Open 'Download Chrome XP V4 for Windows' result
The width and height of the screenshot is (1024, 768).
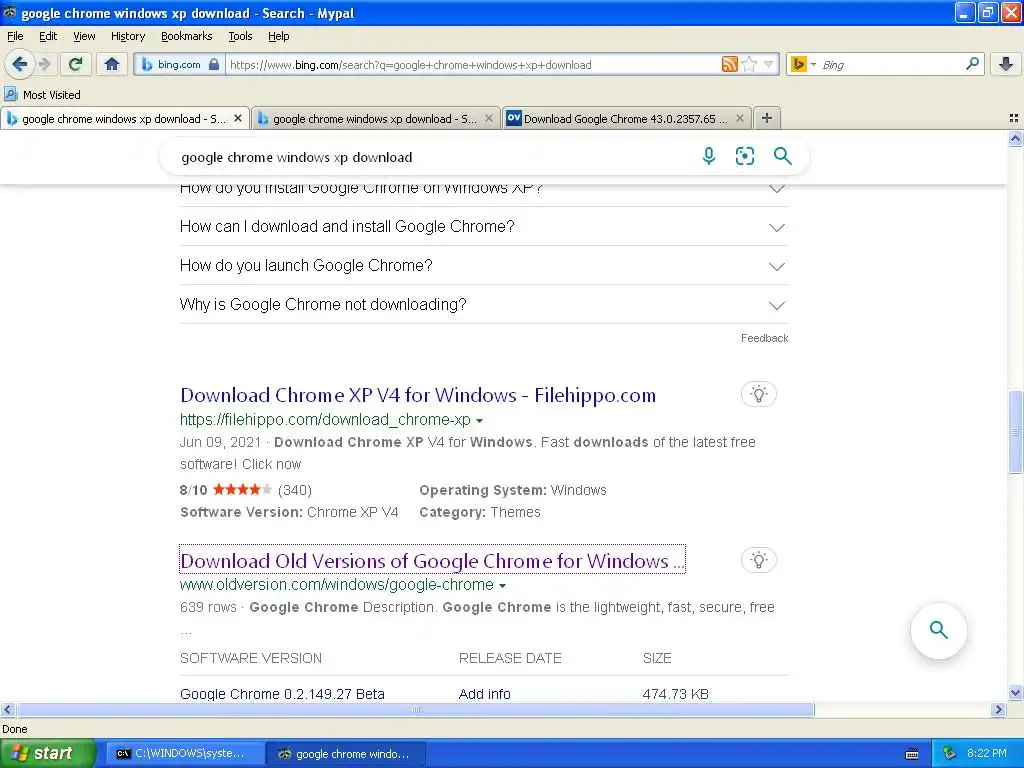[418, 395]
